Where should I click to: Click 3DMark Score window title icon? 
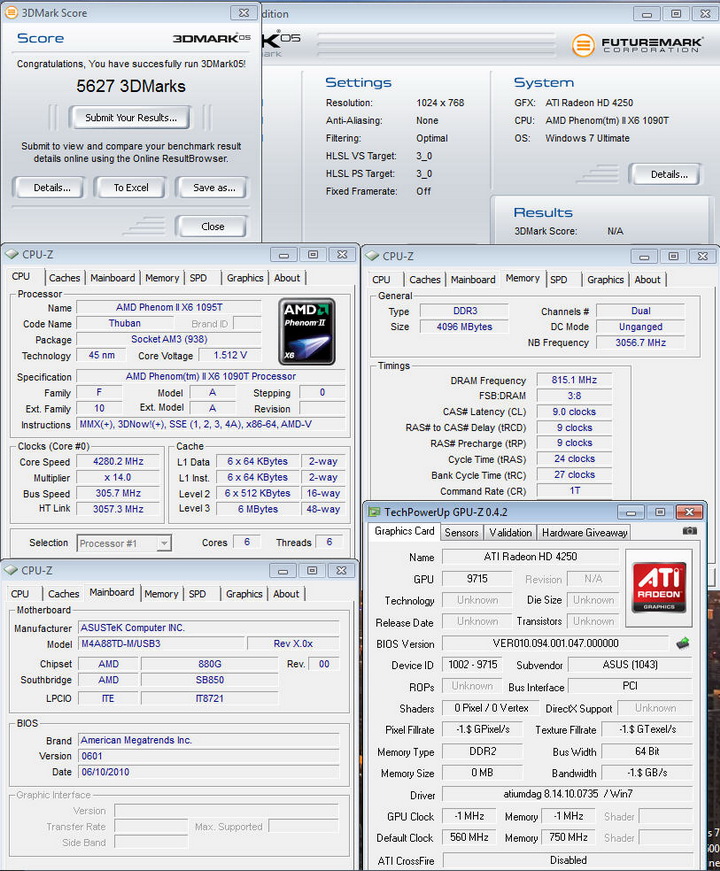pos(11,12)
